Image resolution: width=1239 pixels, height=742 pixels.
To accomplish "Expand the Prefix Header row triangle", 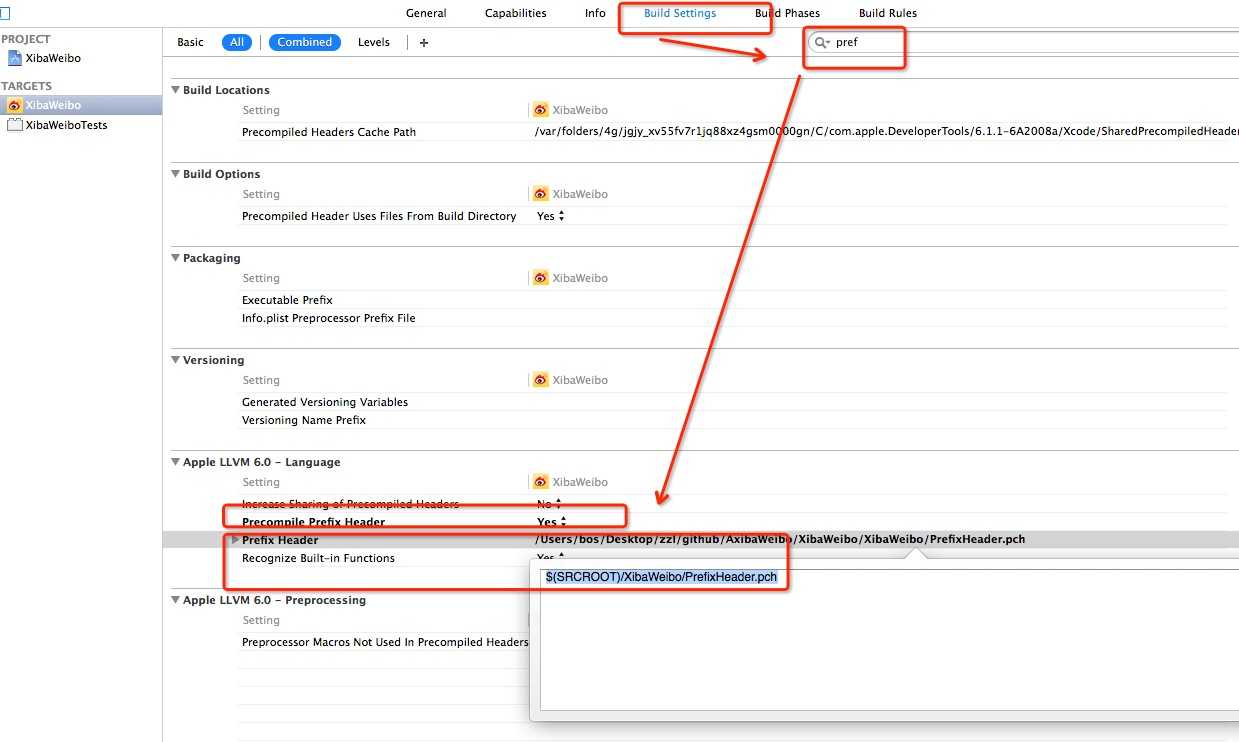I will (x=235, y=540).
